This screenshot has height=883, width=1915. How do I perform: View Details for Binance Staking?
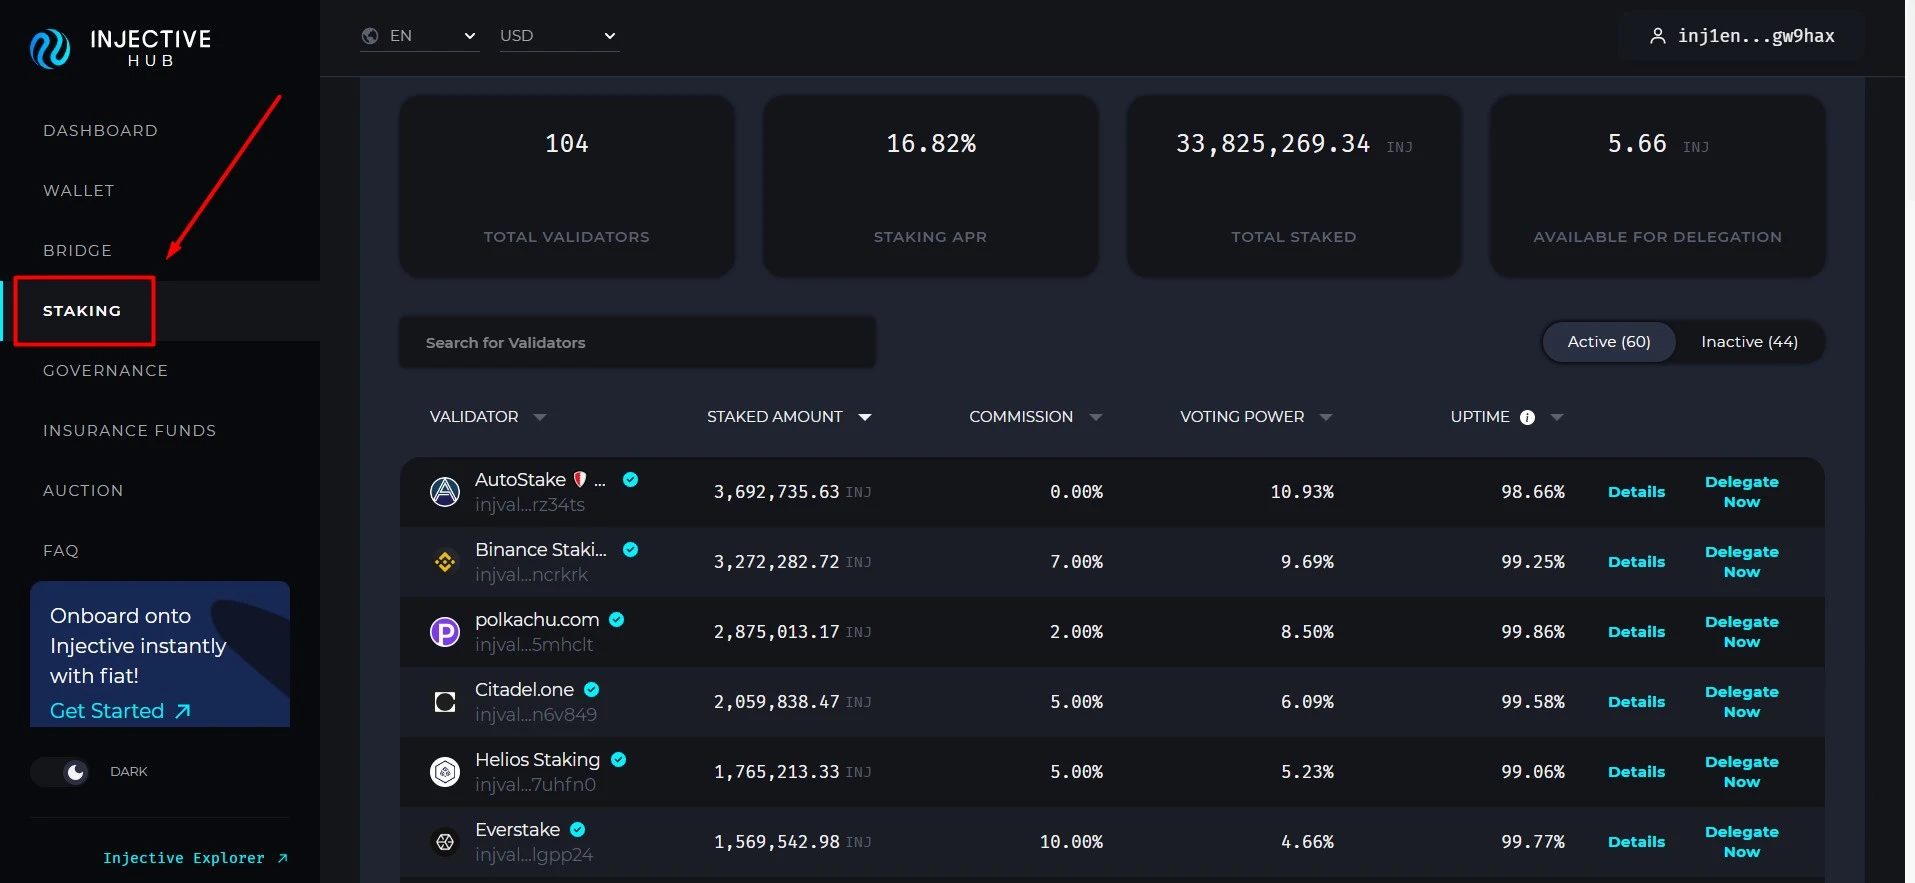click(1636, 562)
